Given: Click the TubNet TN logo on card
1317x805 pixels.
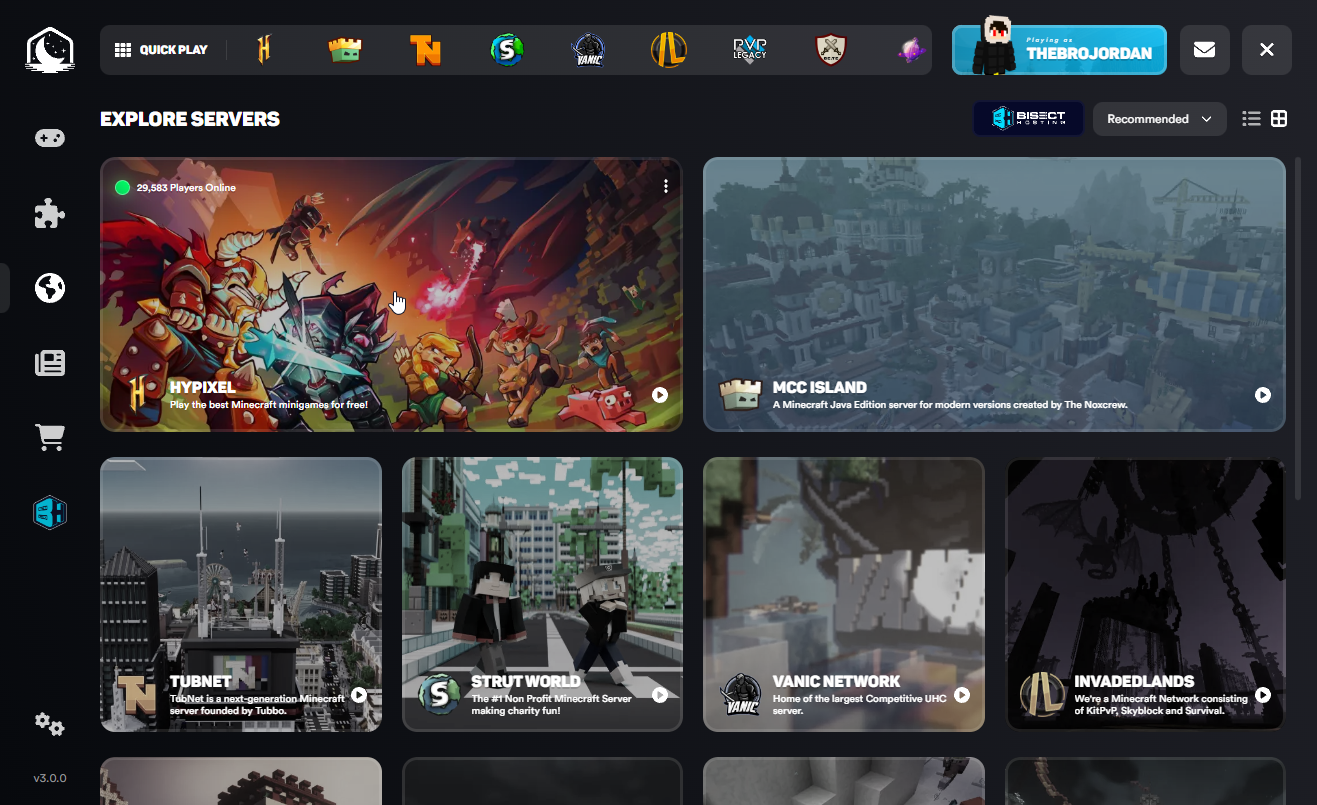Looking at the screenshot, I should coord(138,695).
